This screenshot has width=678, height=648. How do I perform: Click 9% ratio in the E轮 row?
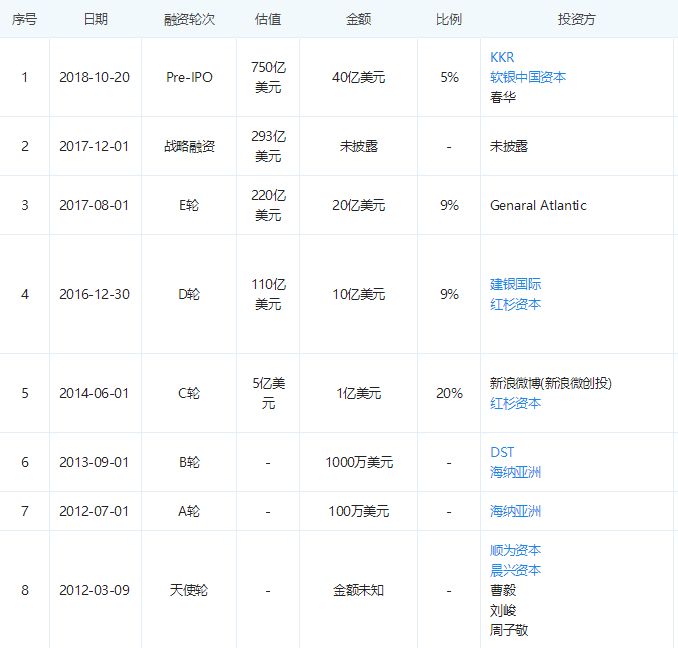click(x=449, y=205)
